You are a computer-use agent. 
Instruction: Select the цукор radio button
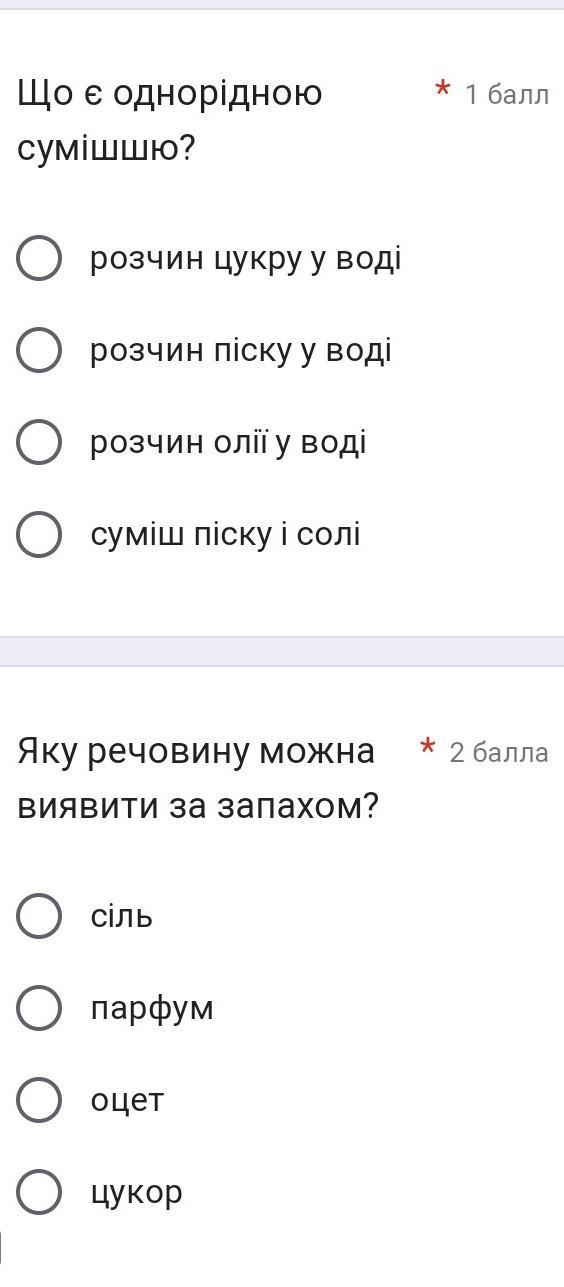coord(39,1193)
